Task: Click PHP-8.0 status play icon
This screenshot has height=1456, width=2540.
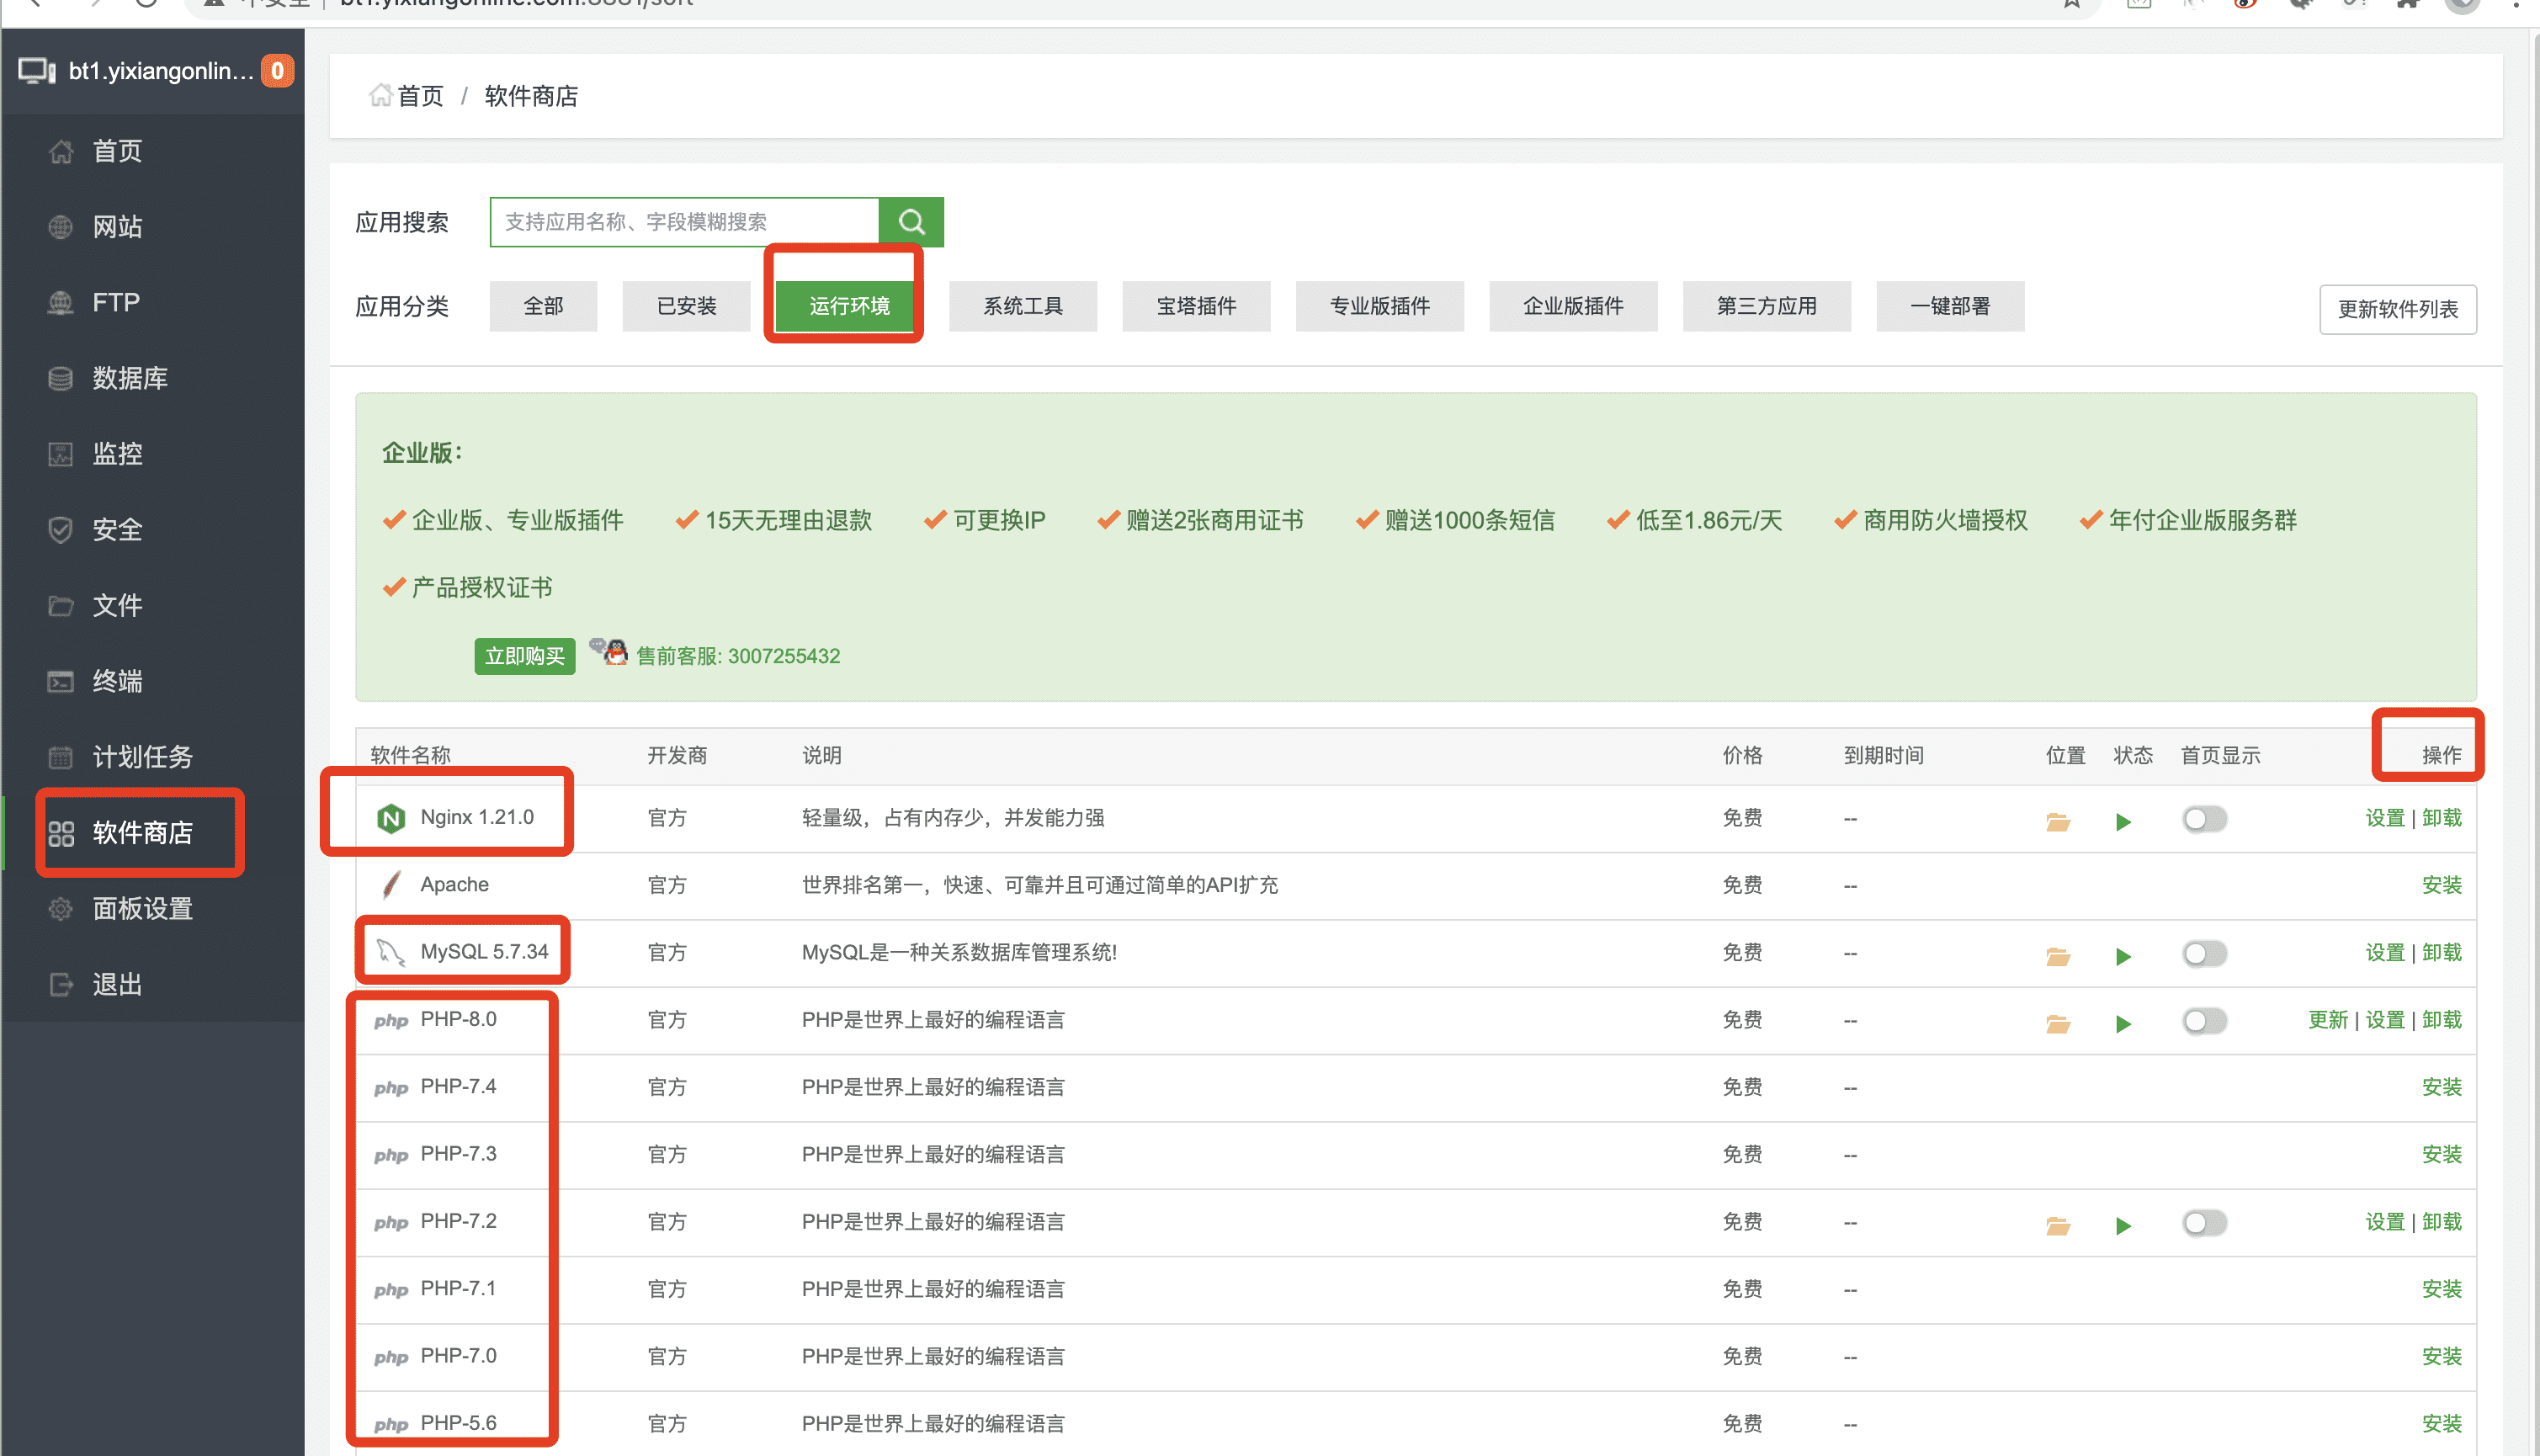Action: (x=2124, y=1024)
